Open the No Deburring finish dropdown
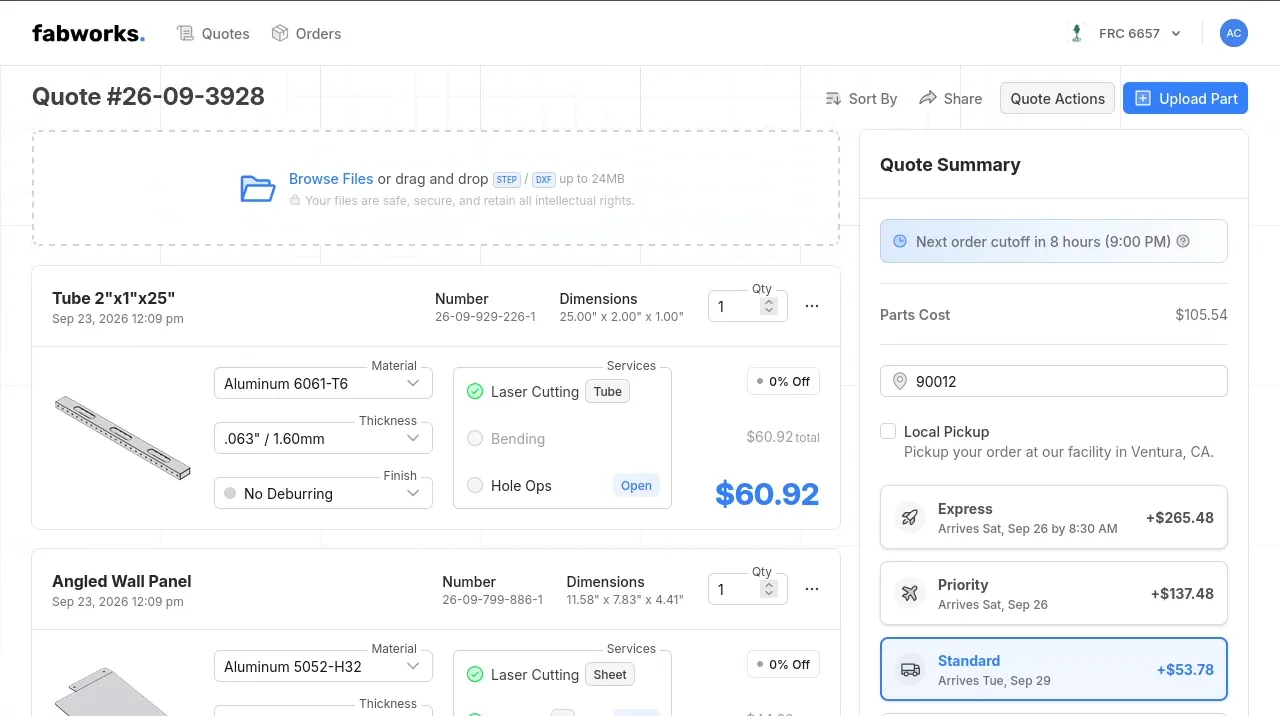 click(x=323, y=493)
